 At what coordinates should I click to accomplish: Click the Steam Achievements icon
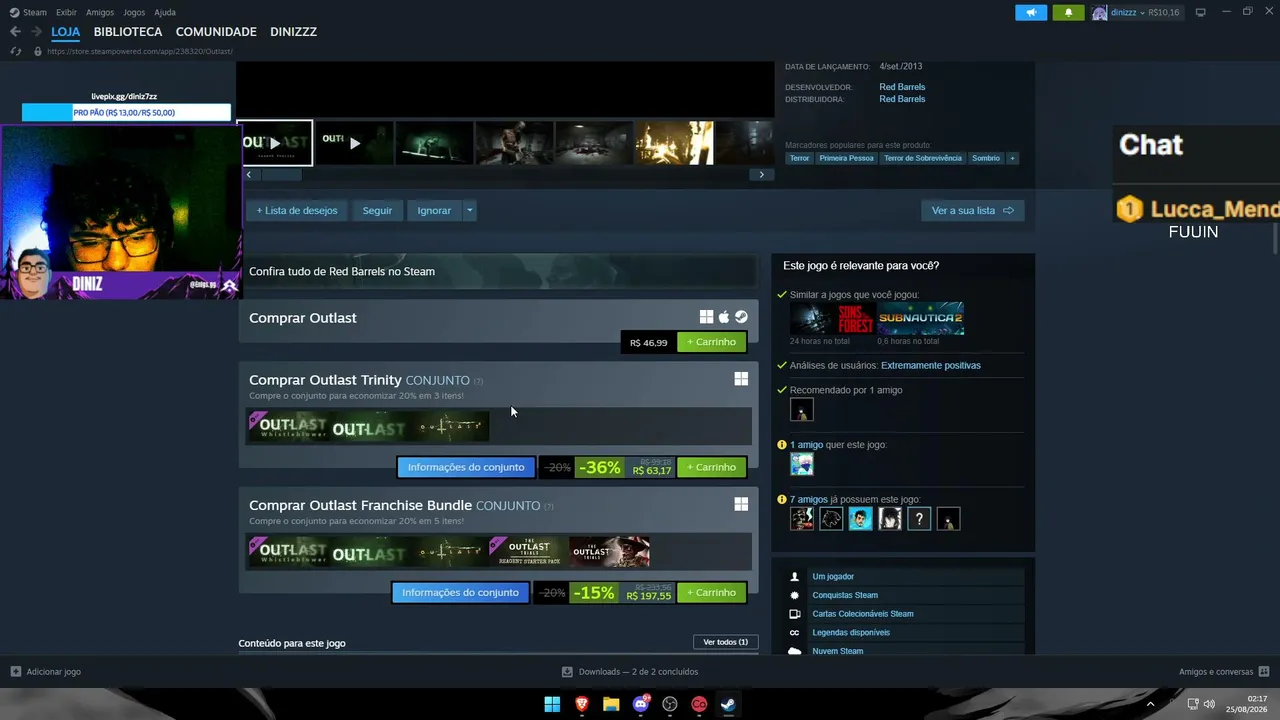[795, 595]
